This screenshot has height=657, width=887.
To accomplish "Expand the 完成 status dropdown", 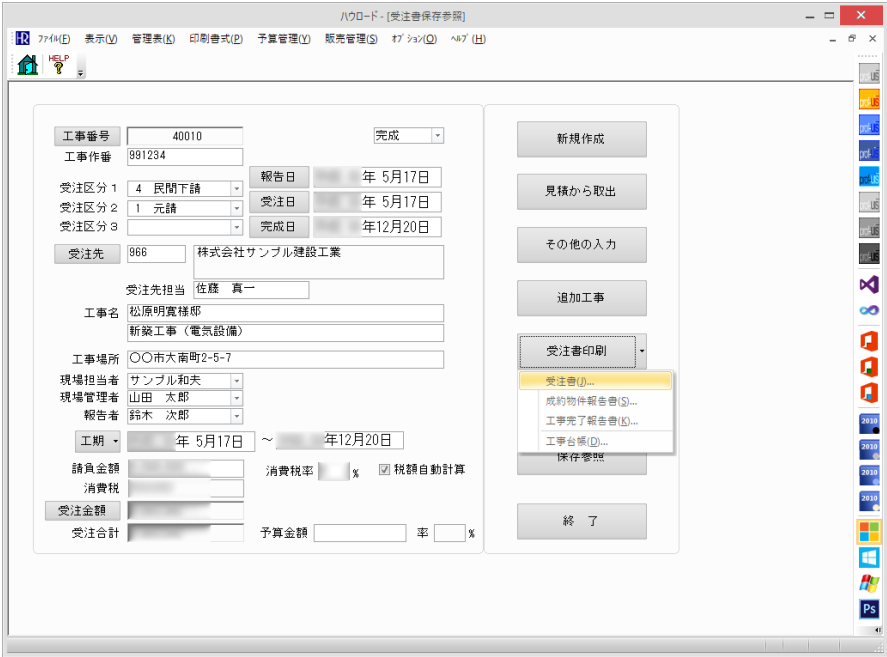I will click(x=437, y=136).
